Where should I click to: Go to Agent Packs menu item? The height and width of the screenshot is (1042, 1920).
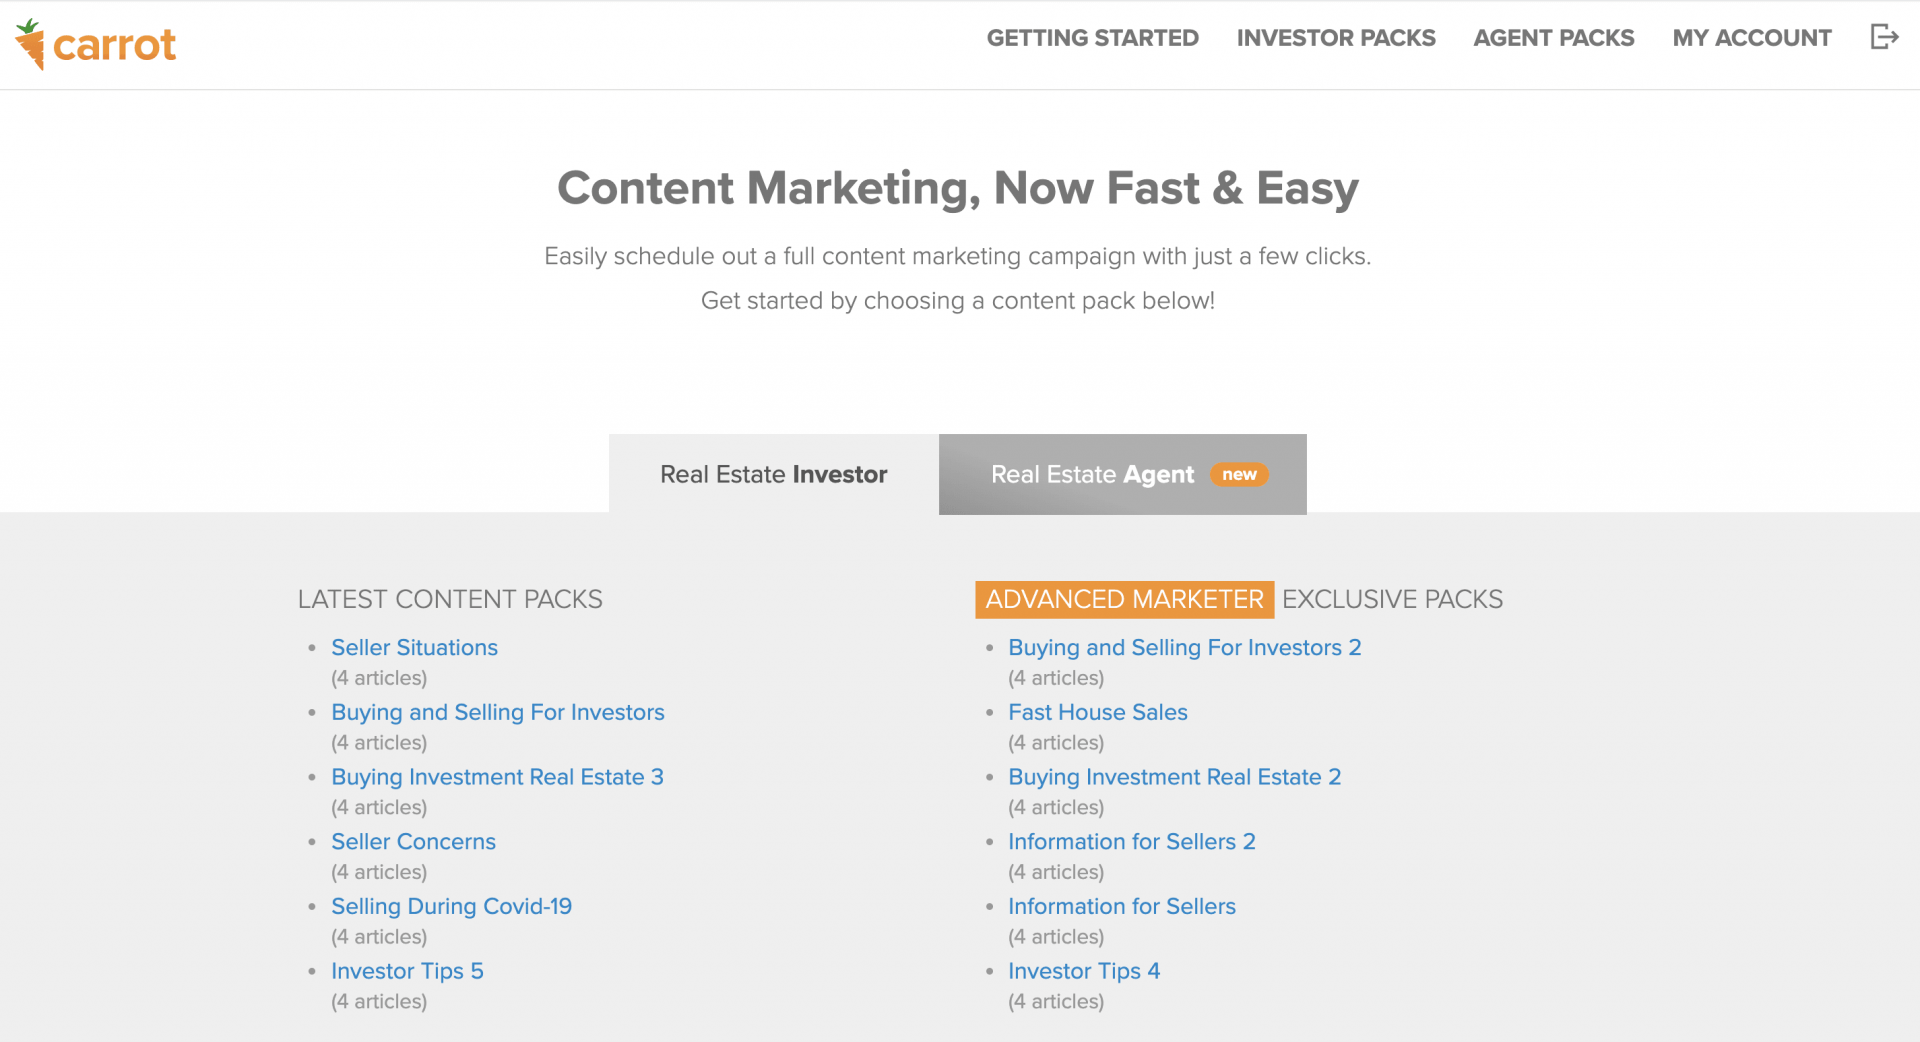pos(1553,38)
